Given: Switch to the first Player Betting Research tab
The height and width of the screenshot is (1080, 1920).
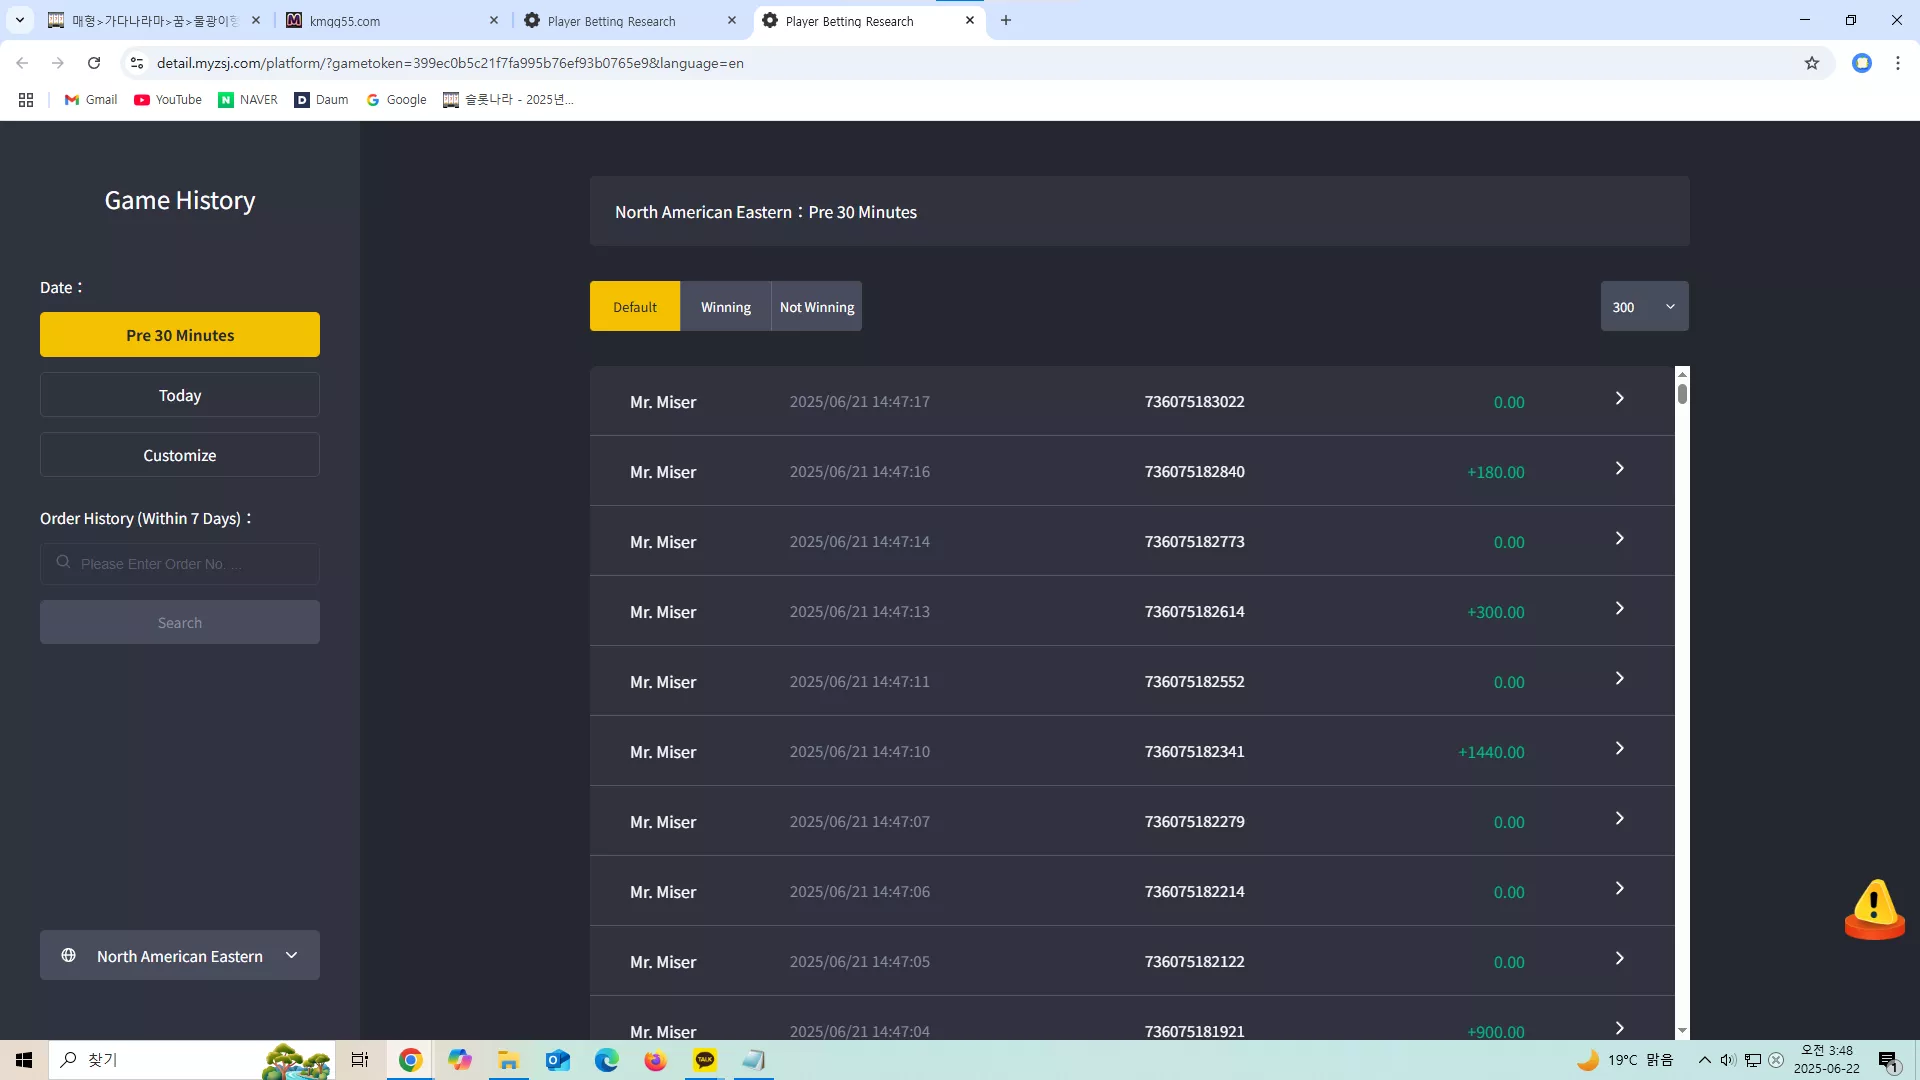Looking at the screenshot, I should 630,20.
